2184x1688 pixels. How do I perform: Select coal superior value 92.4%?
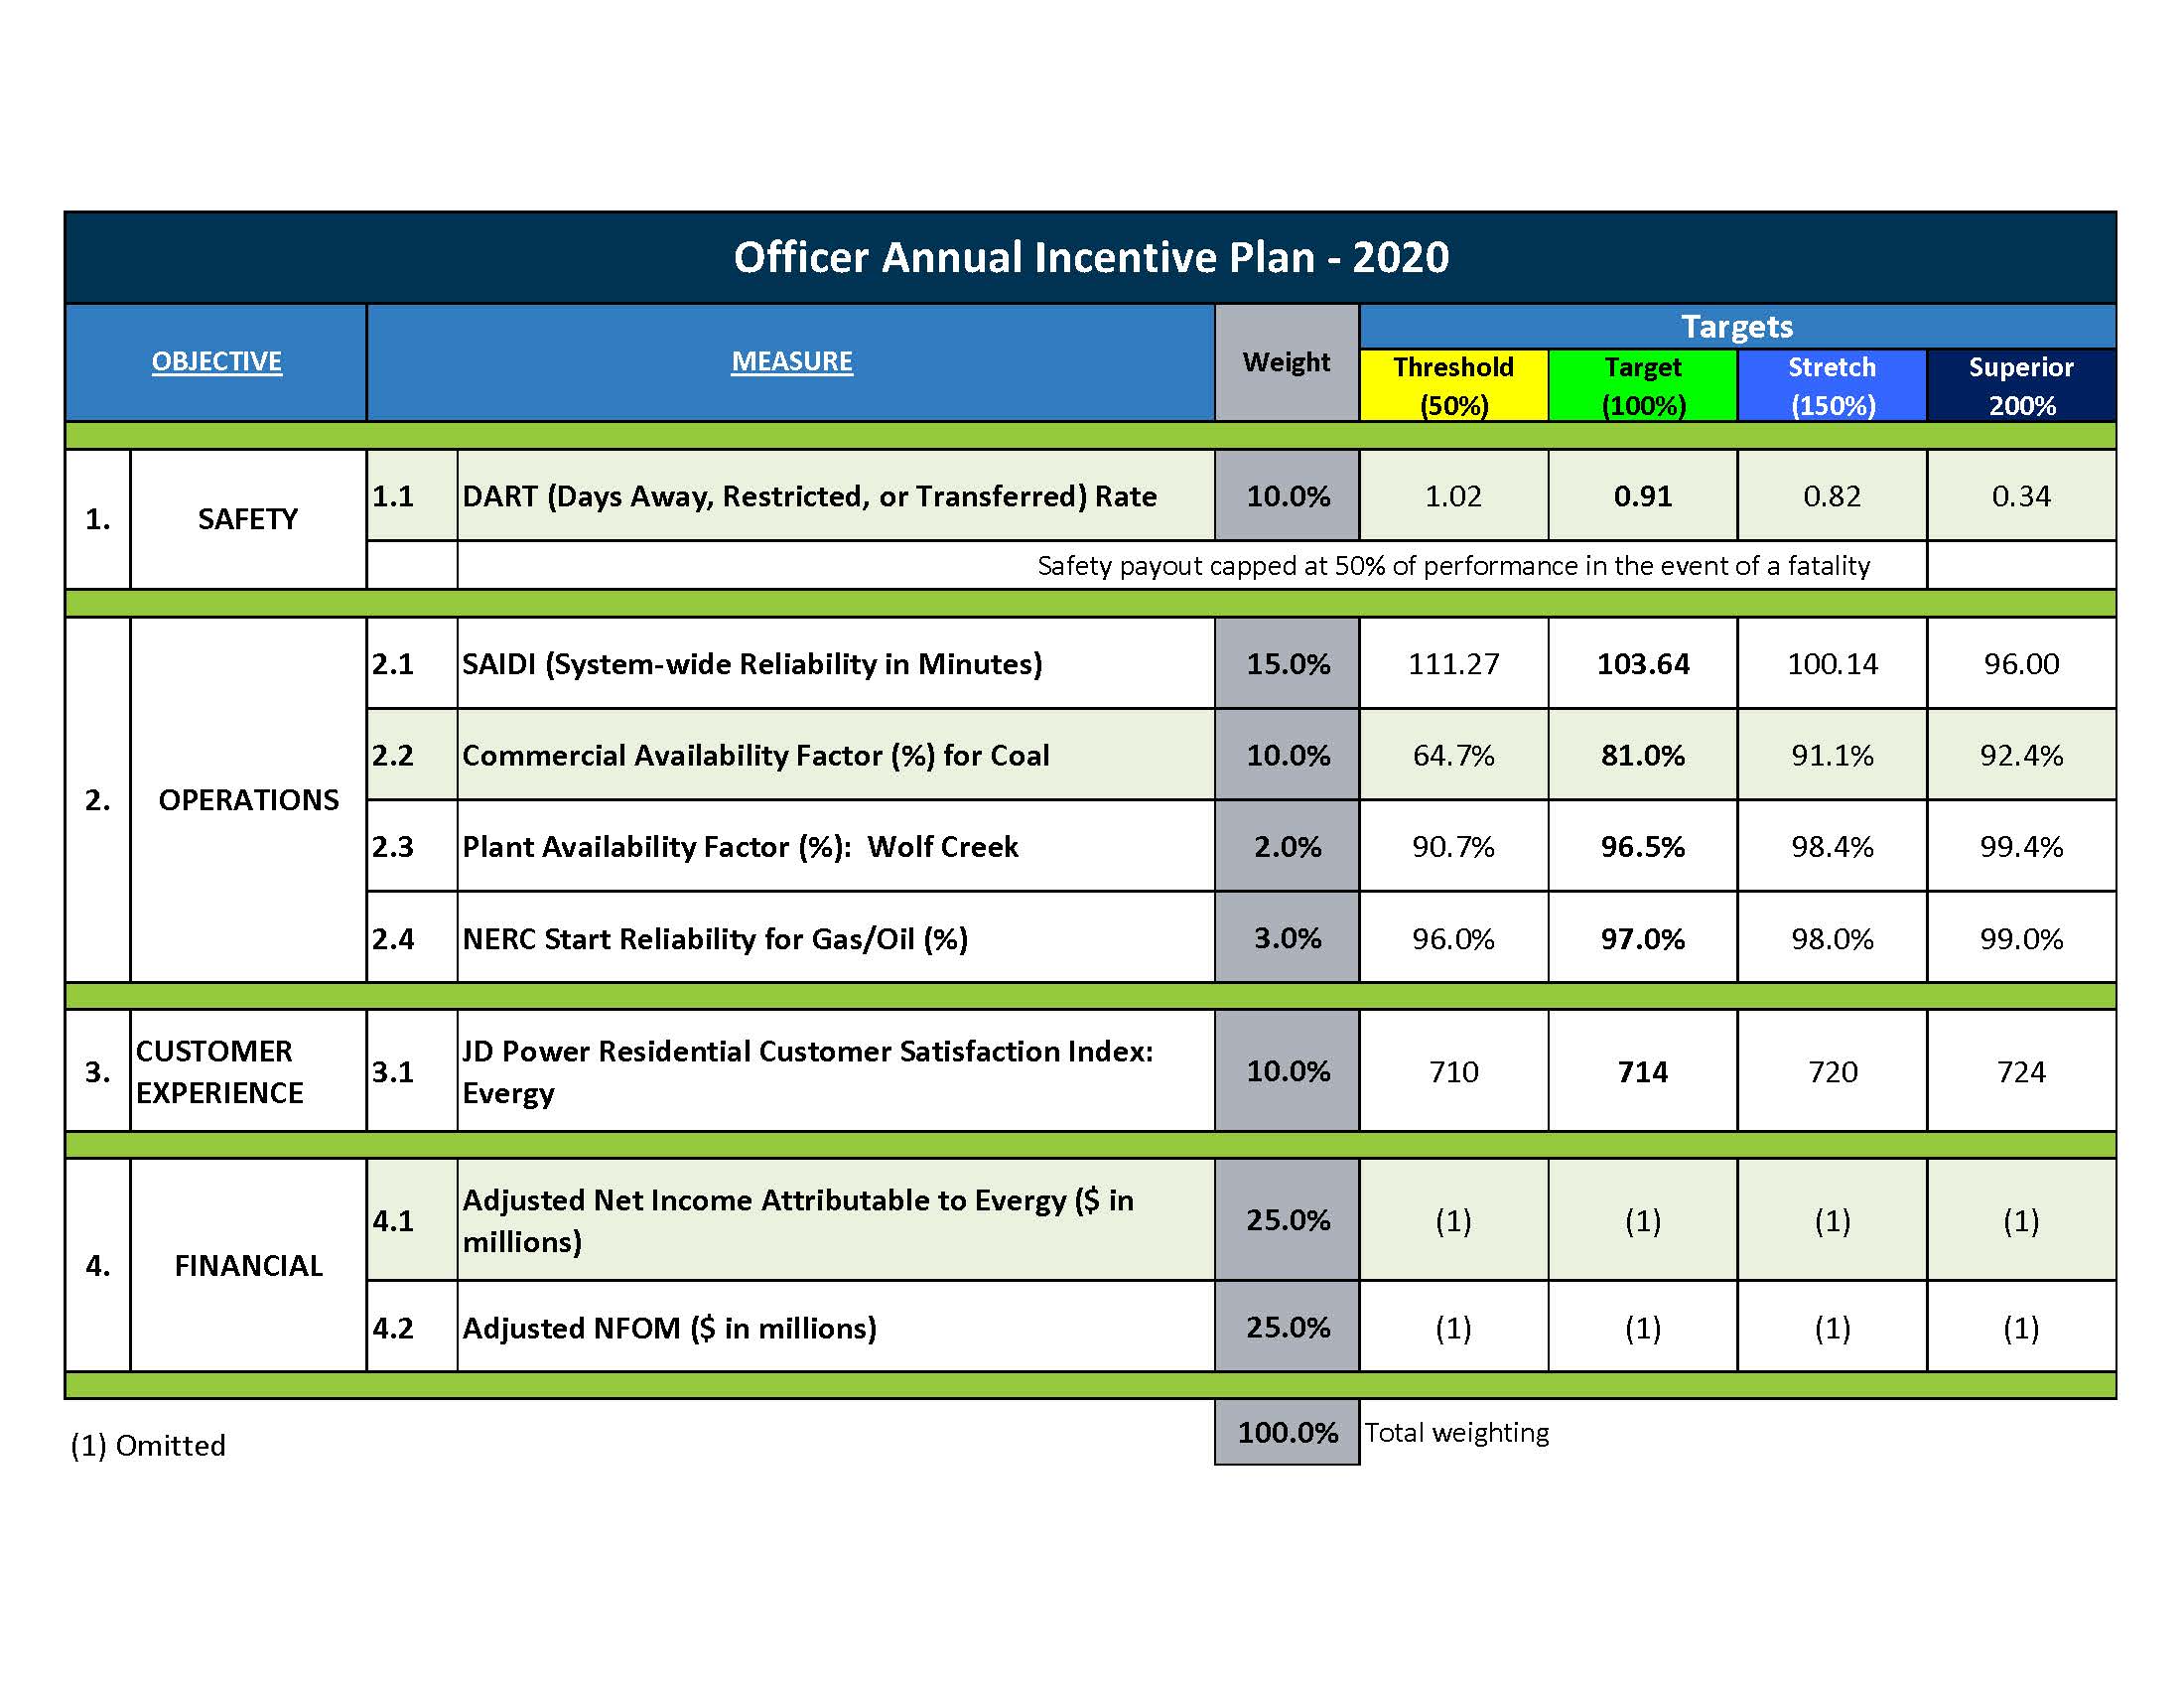click(2021, 755)
